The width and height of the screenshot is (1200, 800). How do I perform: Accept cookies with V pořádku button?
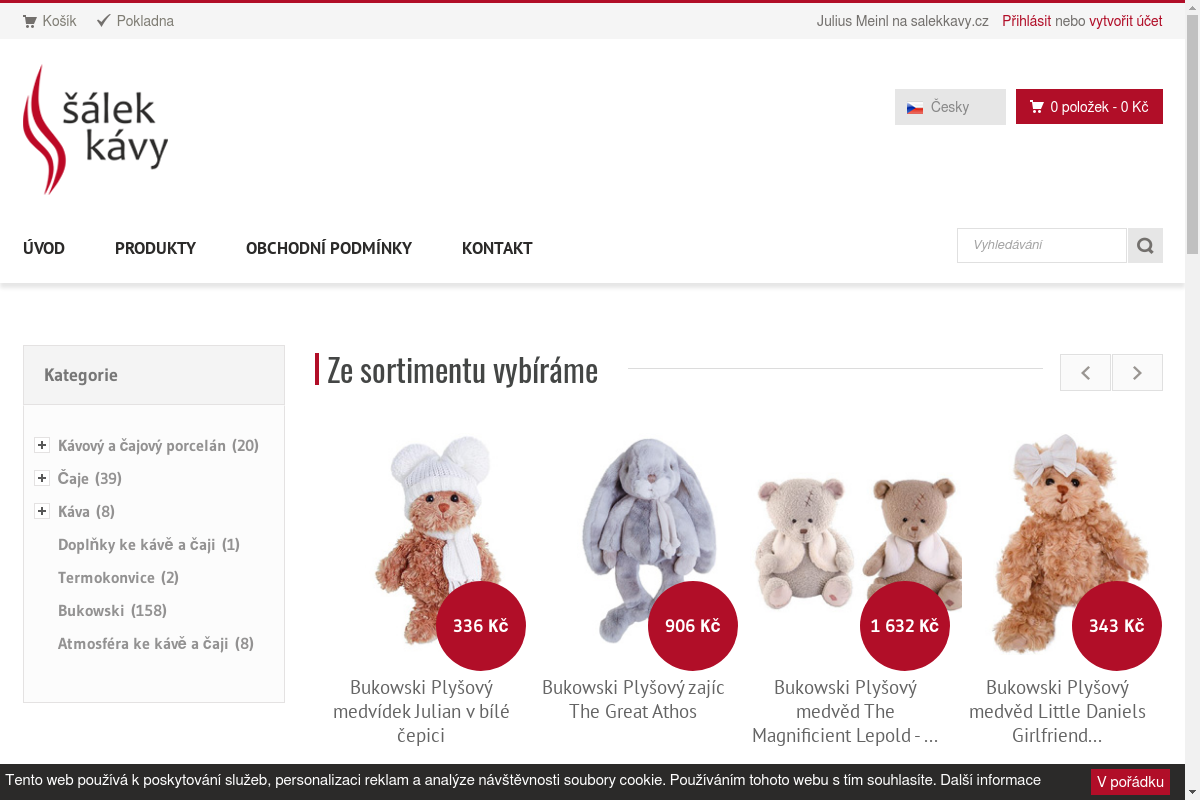click(1130, 782)
